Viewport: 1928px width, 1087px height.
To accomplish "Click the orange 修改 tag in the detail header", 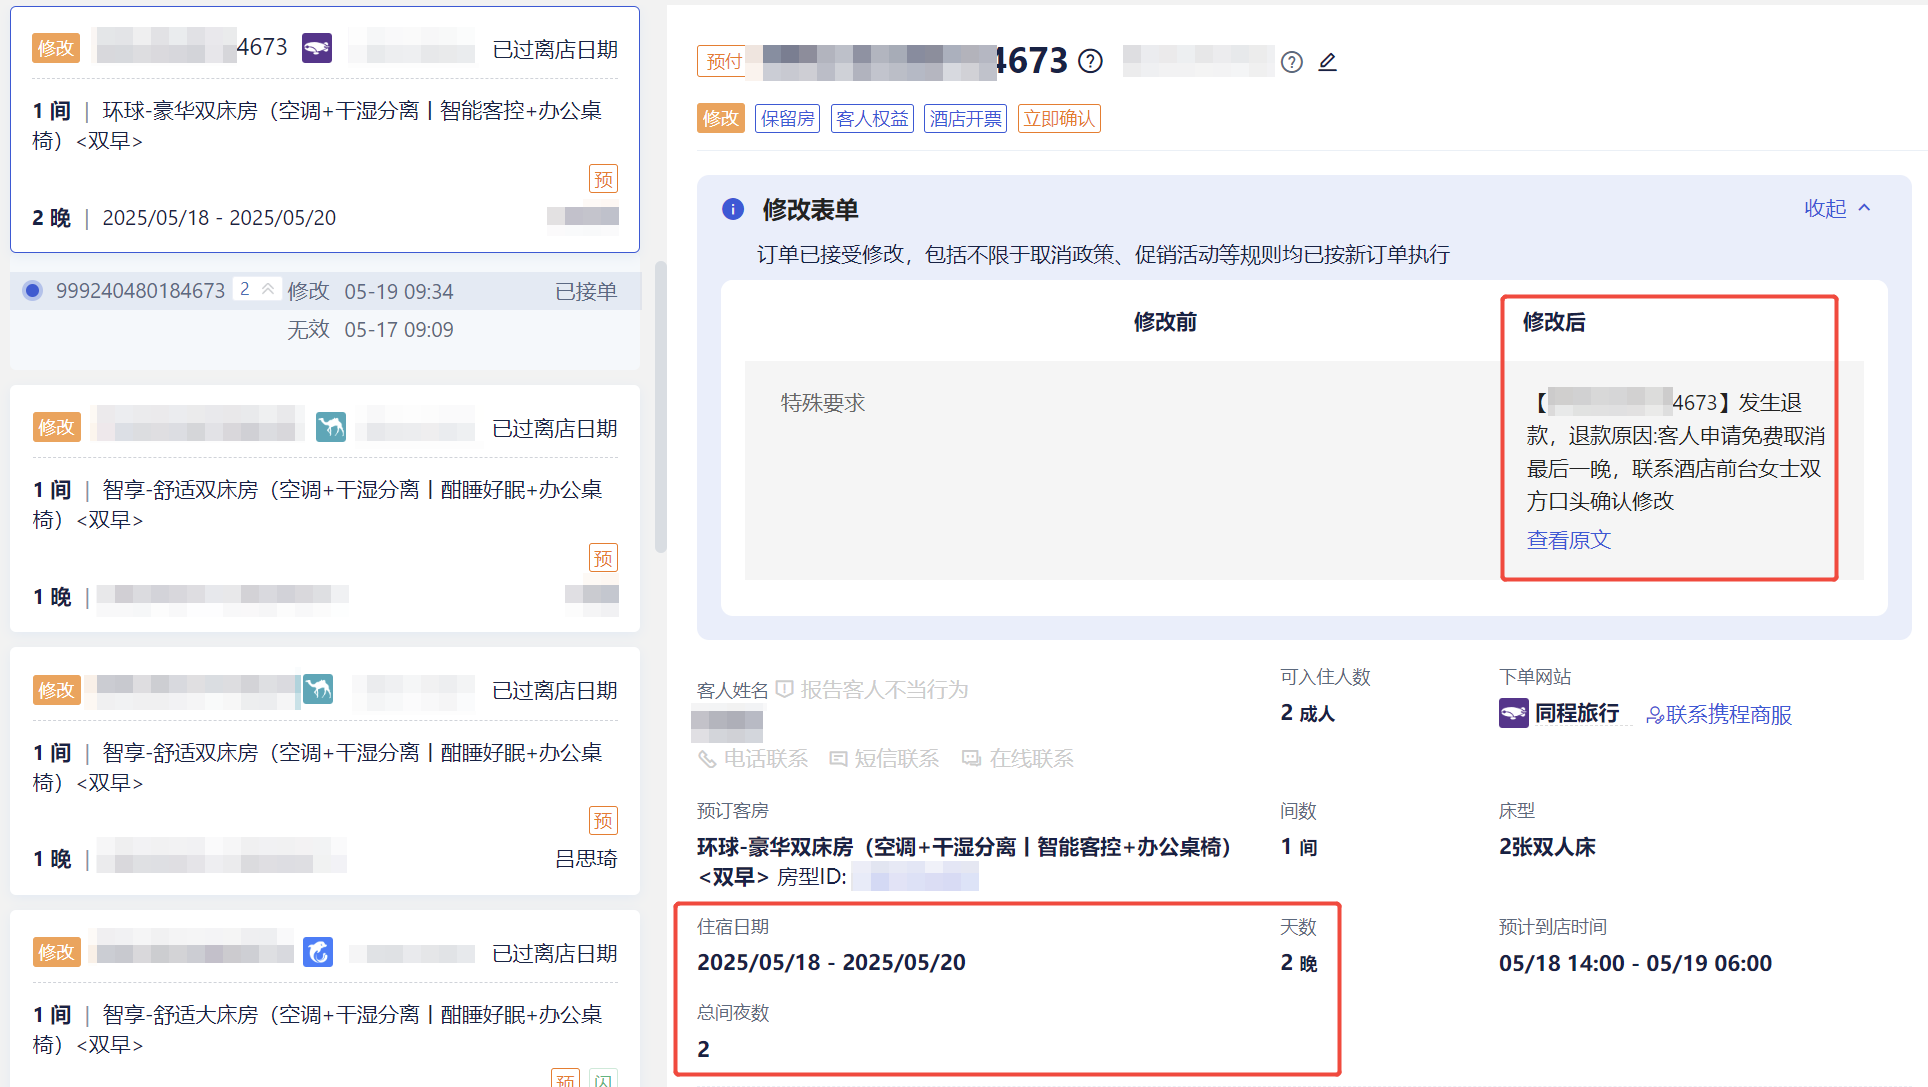I will (721, 119).
